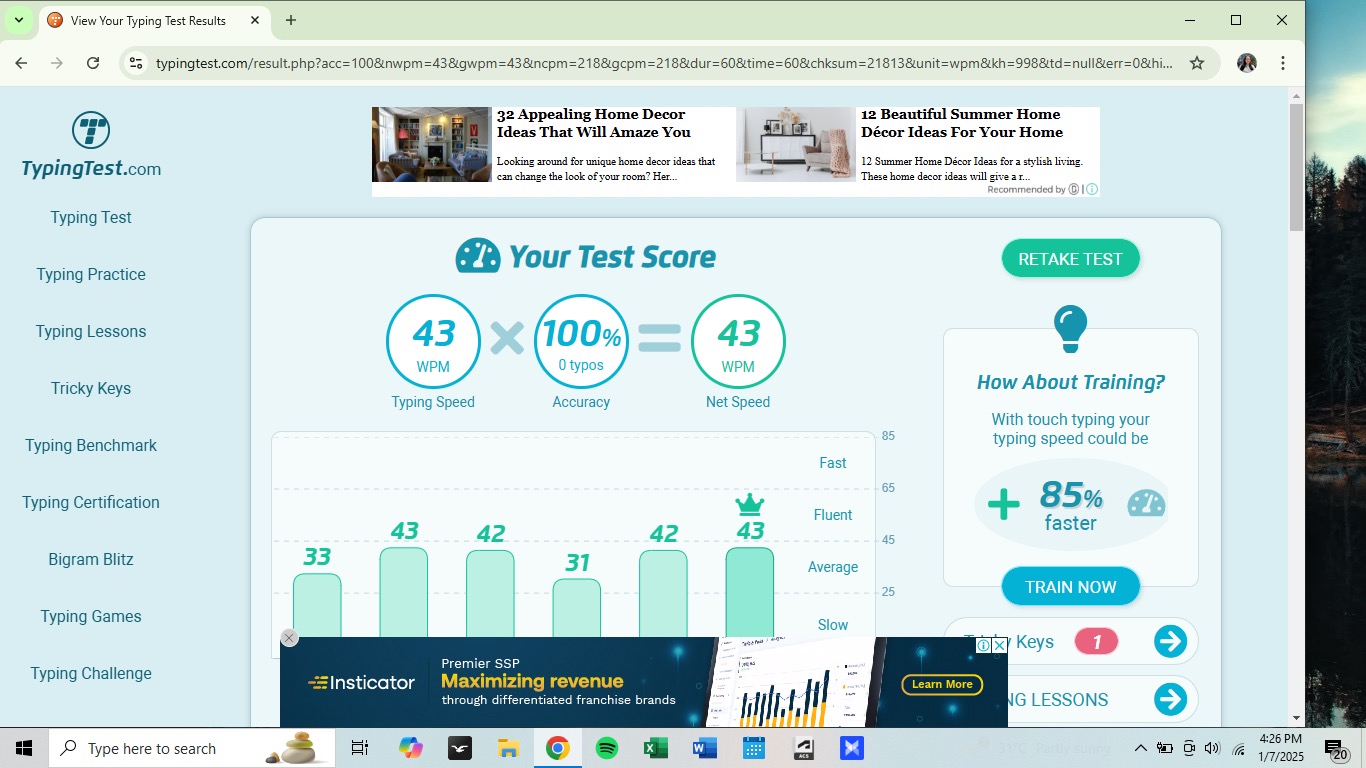Select Typing Benchmark in the sidebar
The width and height of the screenshot is (1366, 768).
(x=90, y=445)
